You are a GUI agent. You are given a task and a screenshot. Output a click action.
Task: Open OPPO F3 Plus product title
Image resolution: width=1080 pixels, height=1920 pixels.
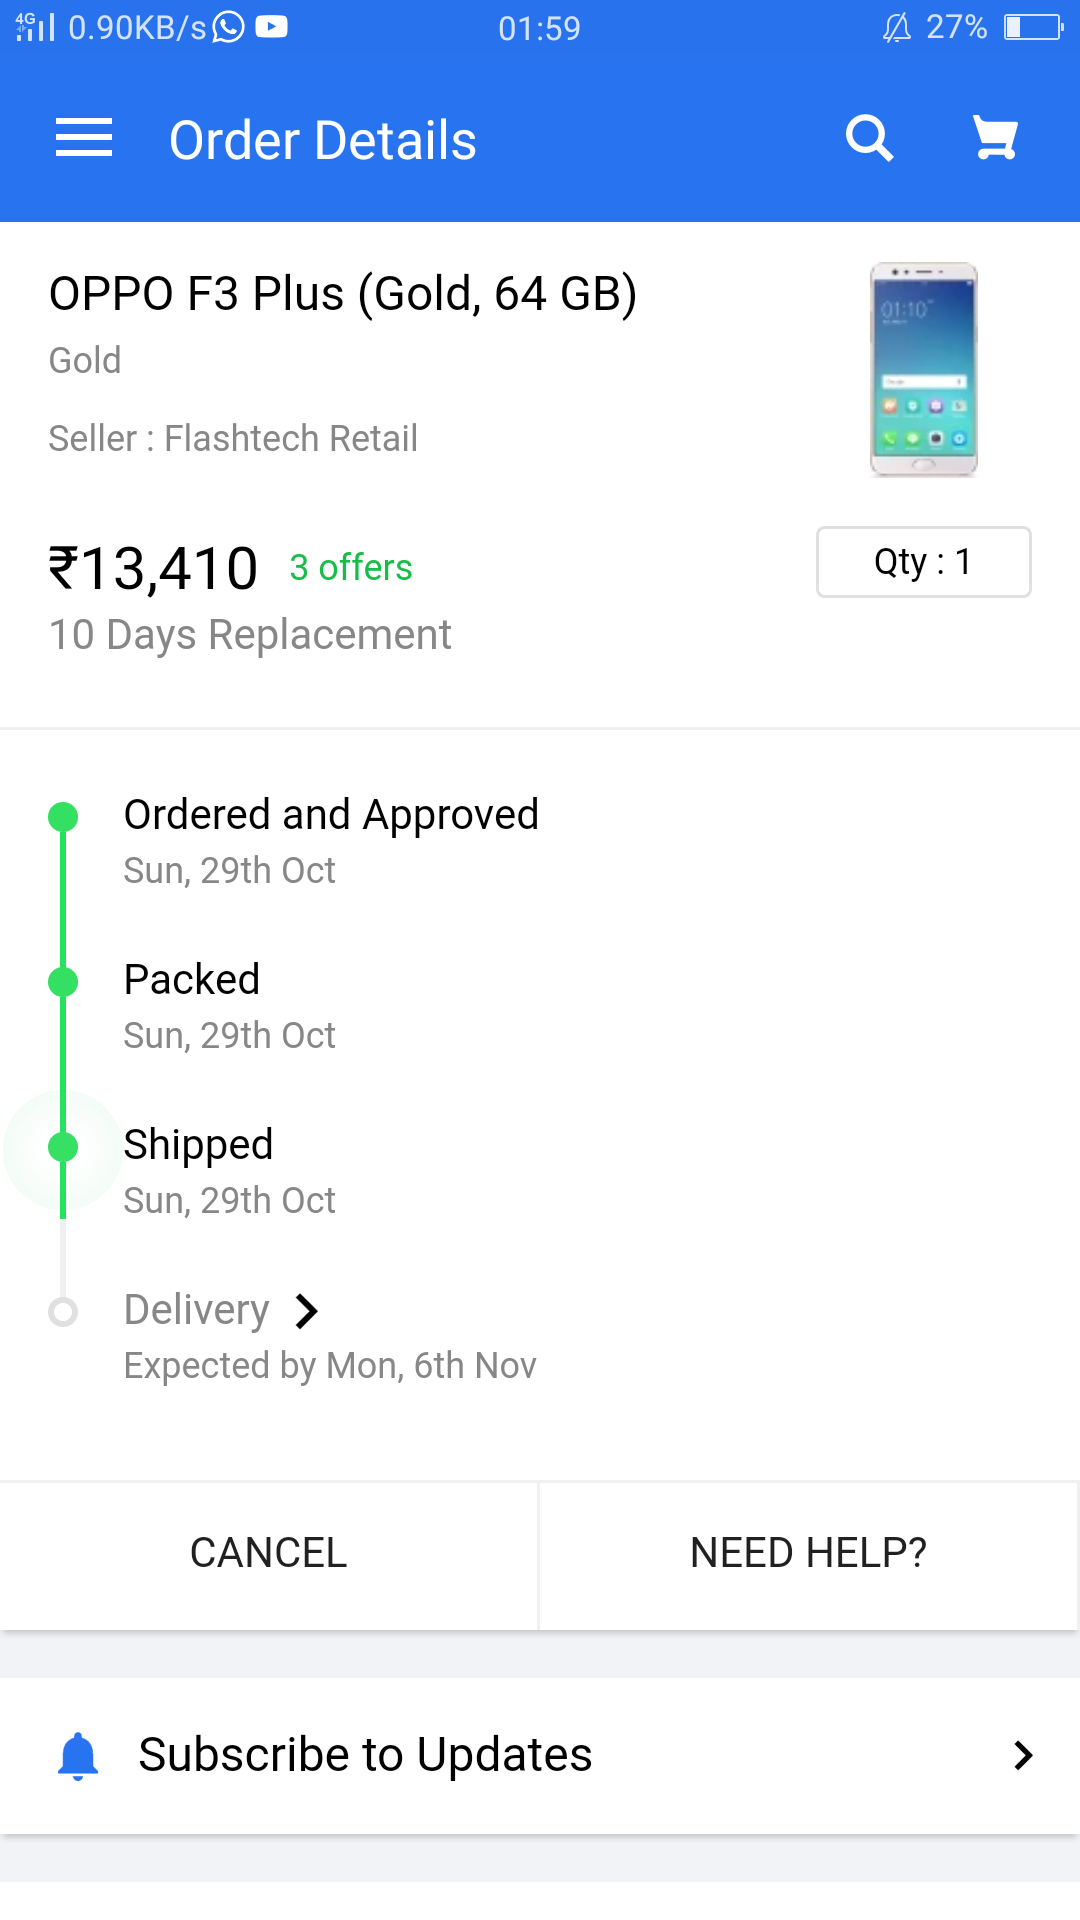pyautogui.click(x=343, y=294)
